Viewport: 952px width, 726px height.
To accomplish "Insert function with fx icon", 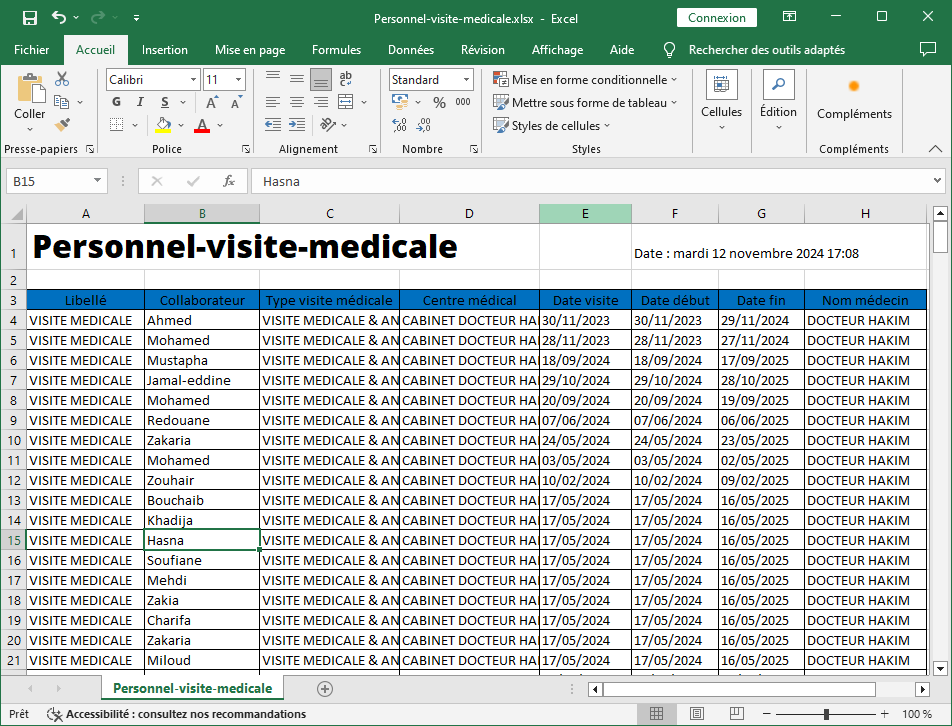I will click(x=229, y=181).
